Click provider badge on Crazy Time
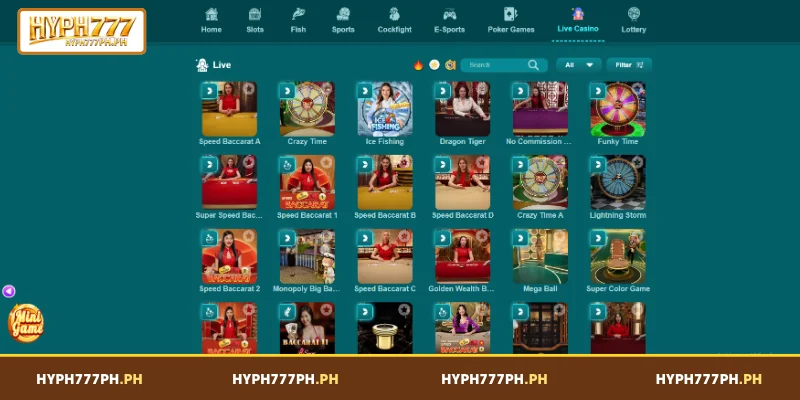This screenshot has width=800, height=400. [x=287, y=91]
